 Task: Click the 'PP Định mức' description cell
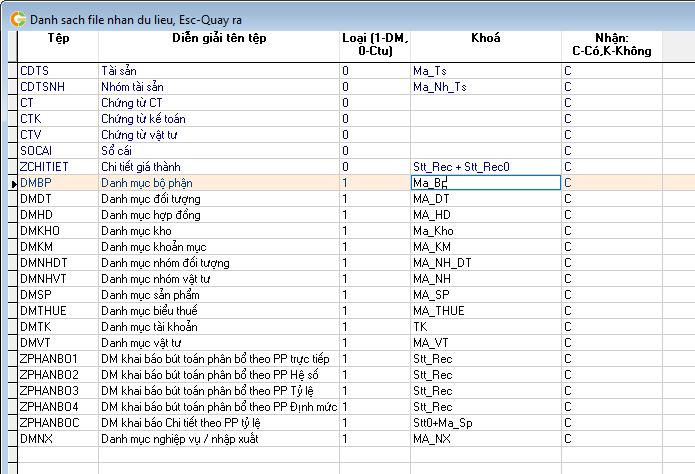[219, 406]
